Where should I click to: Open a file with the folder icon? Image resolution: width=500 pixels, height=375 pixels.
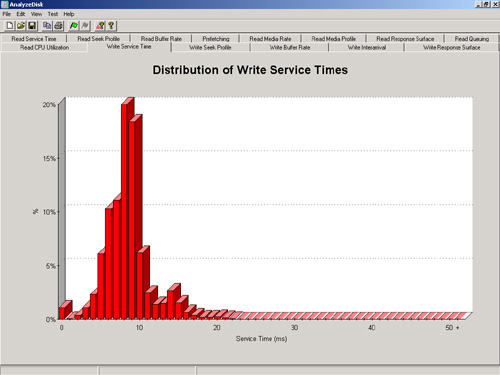pos(21,26)
